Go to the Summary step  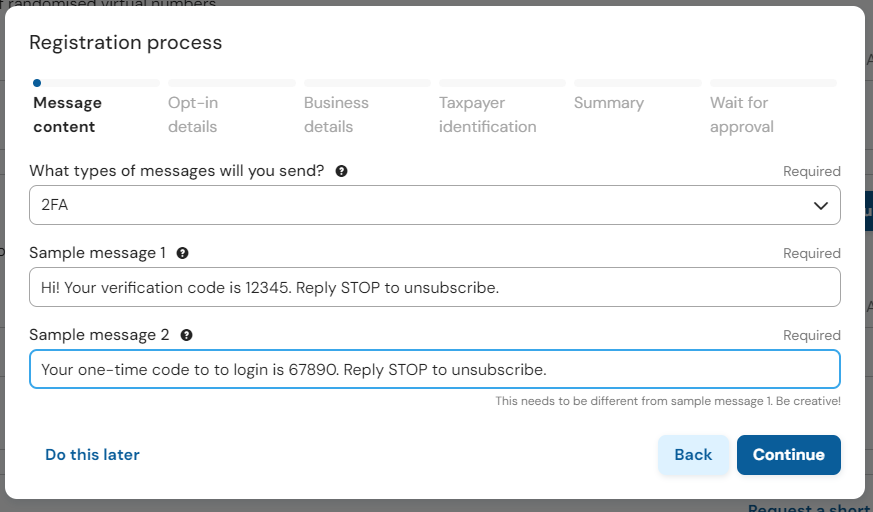click(x=609, y=103)
